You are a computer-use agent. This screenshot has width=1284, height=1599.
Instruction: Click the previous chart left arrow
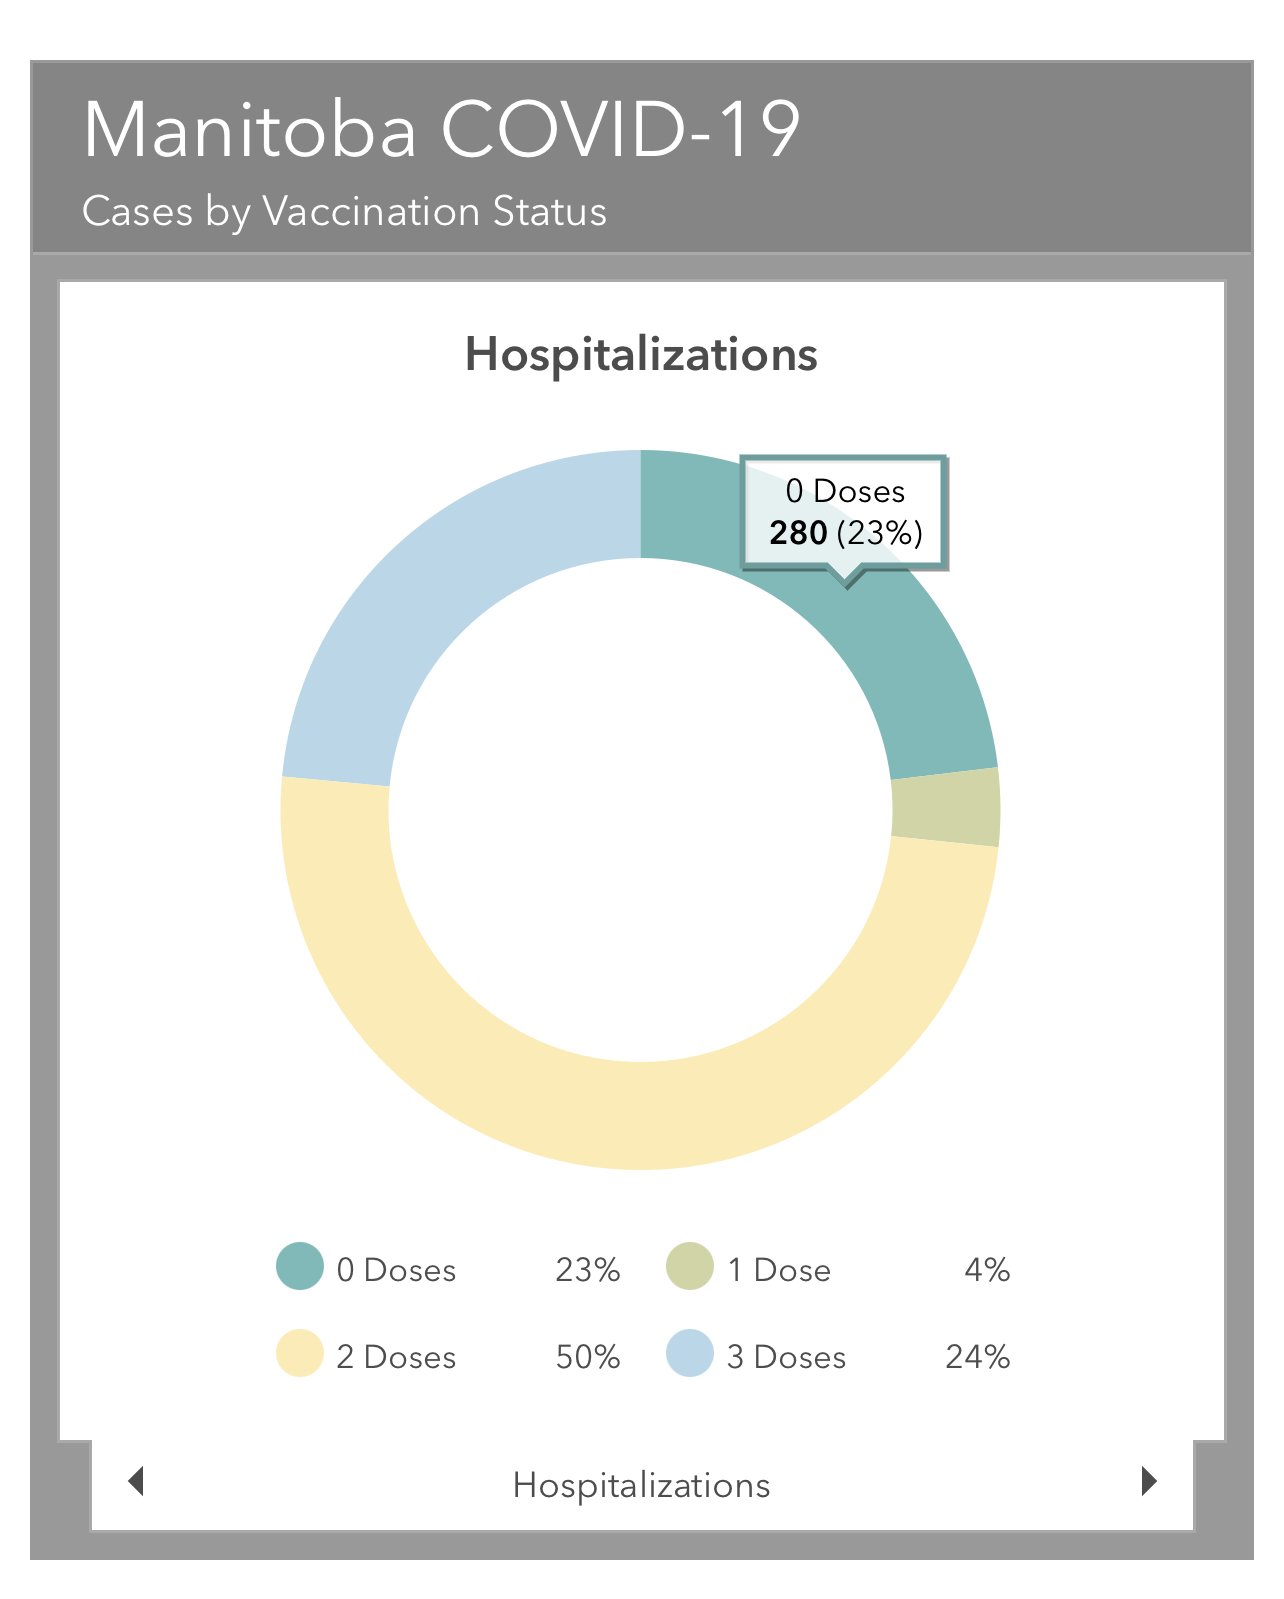[x=137, y=1481]
